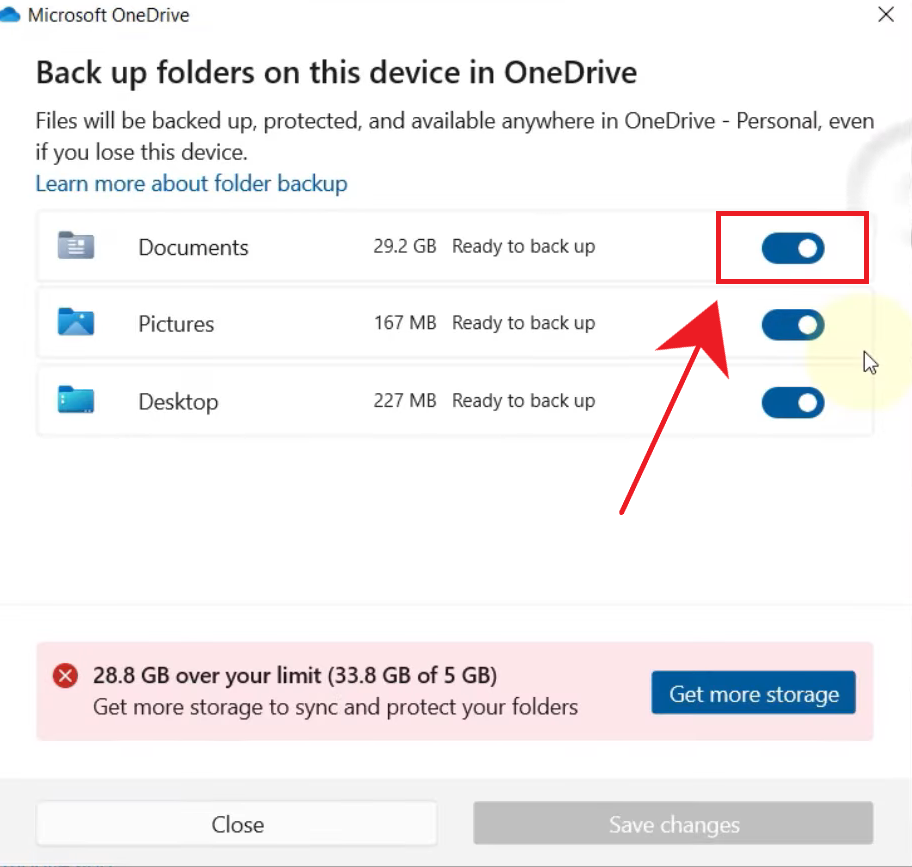Click the red error icon in storage warning
Screen dimensions: 912x867
pos(66,677)
